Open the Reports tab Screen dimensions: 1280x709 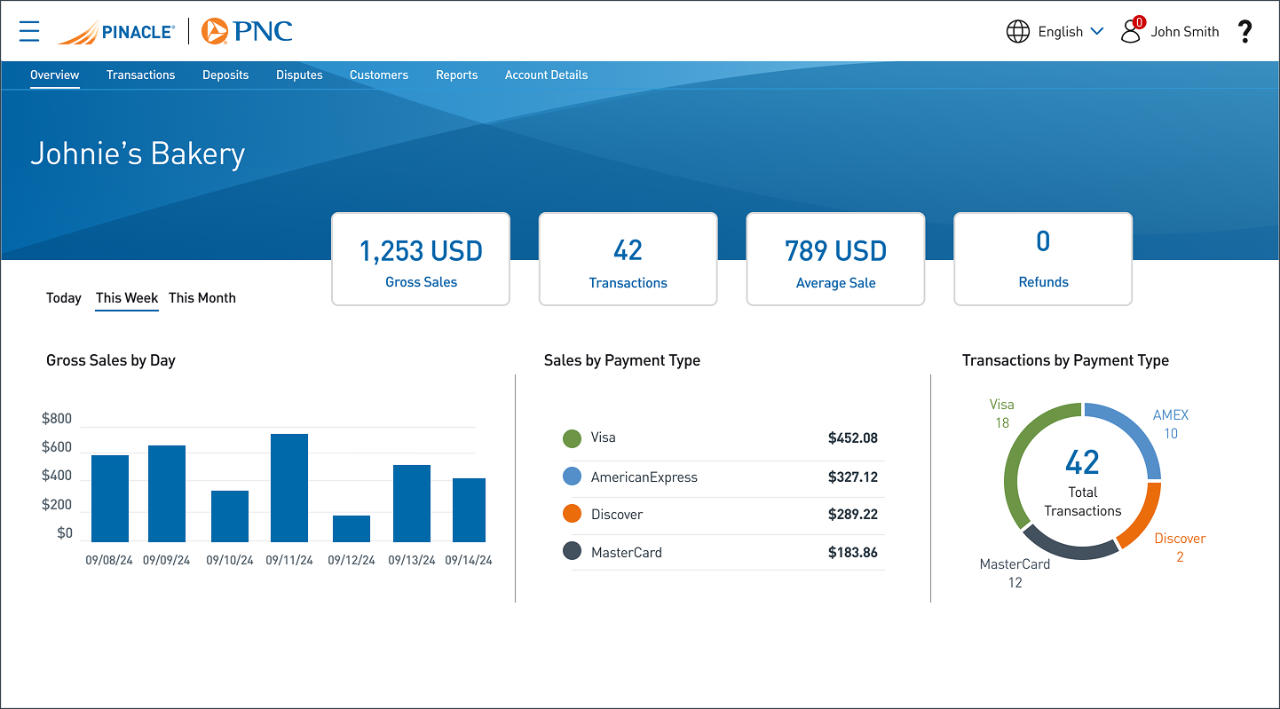point(456,75)
